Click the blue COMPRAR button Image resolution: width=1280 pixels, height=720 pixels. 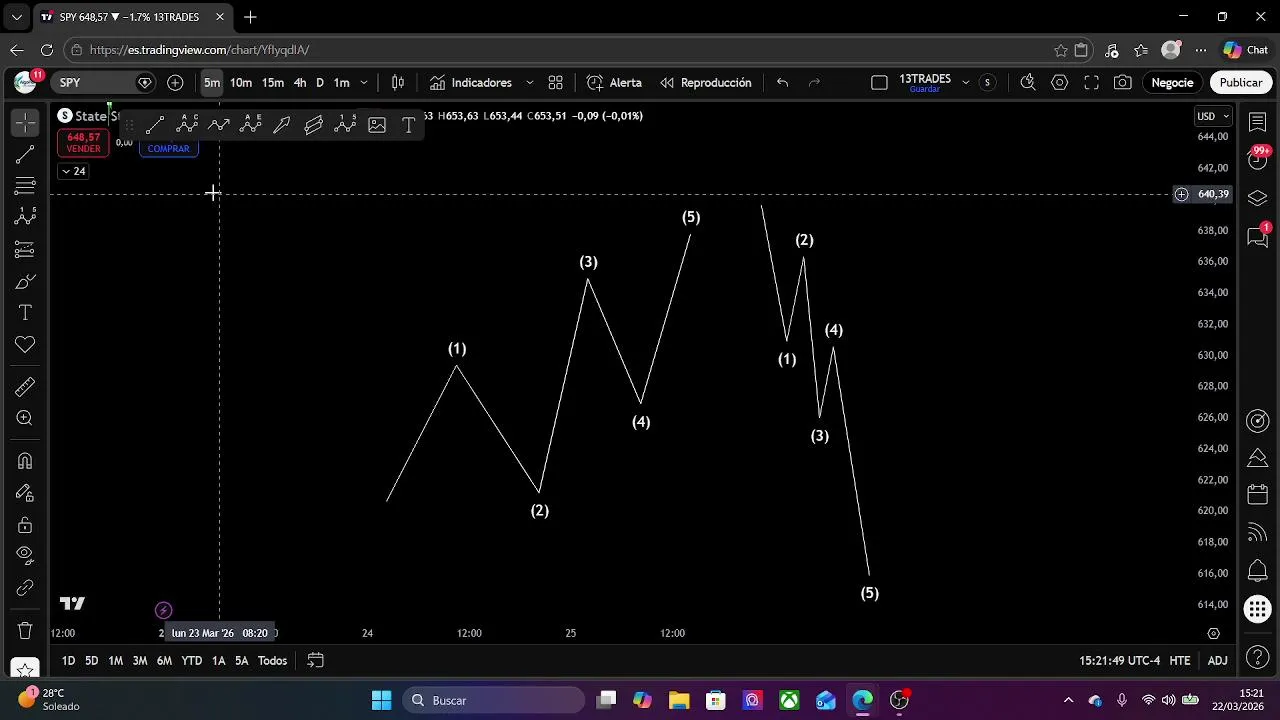168,149
